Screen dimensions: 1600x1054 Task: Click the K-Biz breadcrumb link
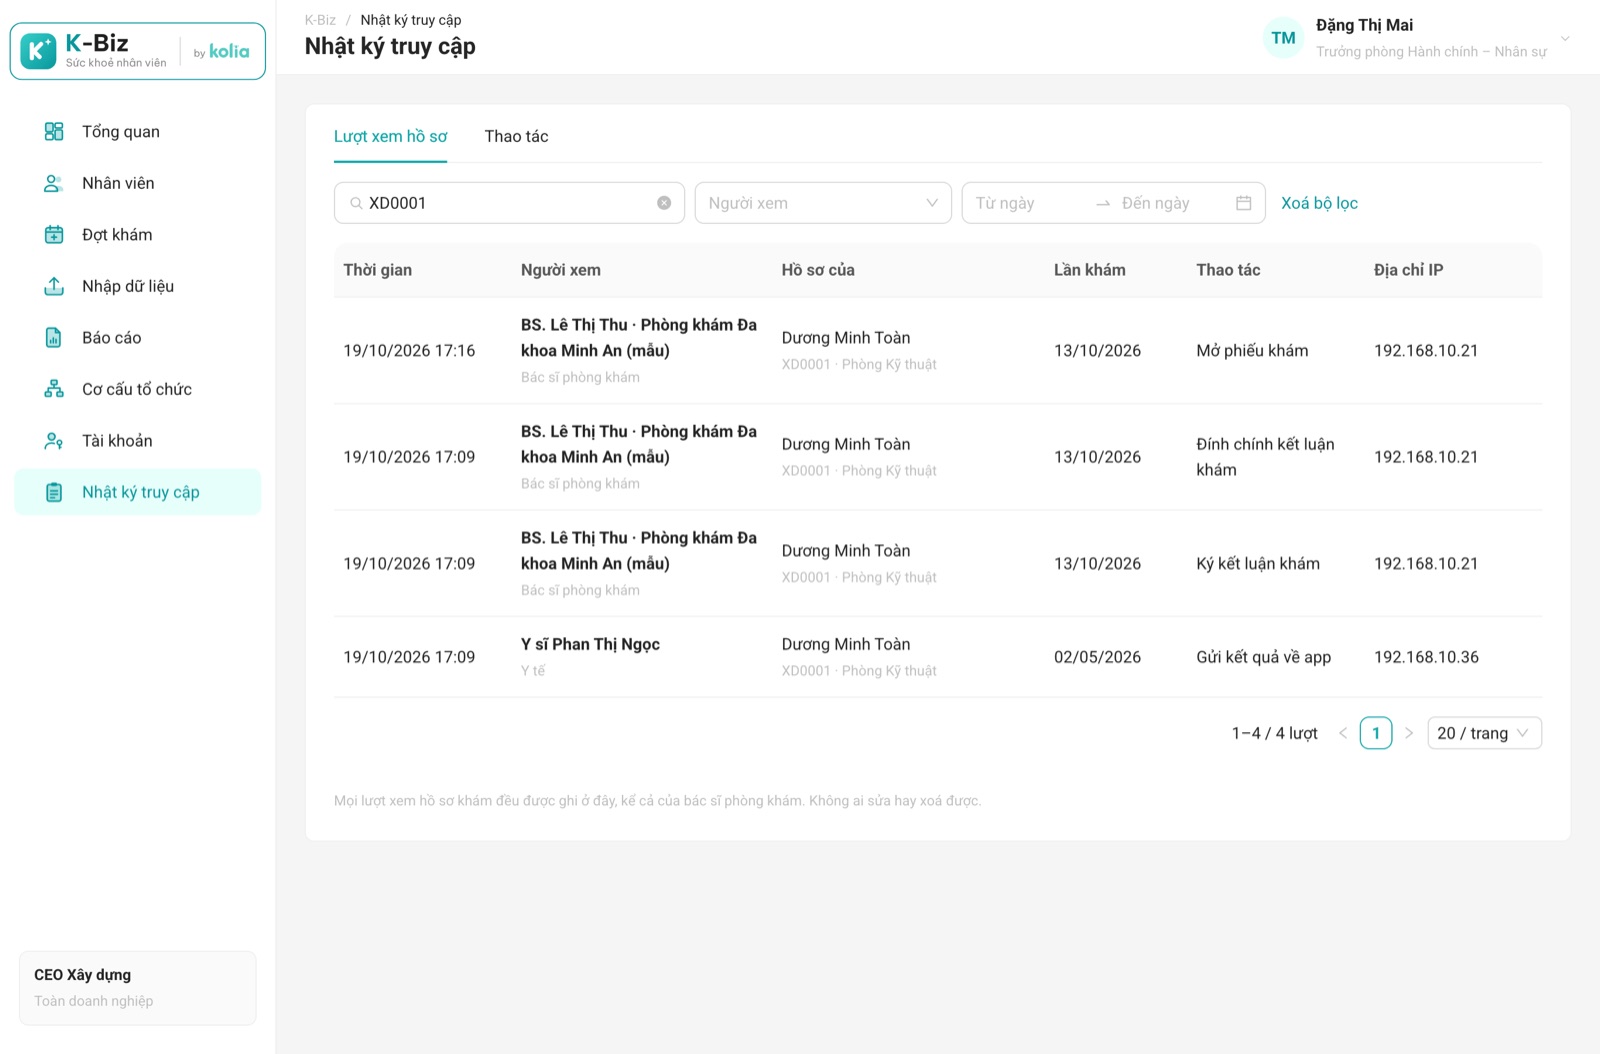(x=320, y=20)
